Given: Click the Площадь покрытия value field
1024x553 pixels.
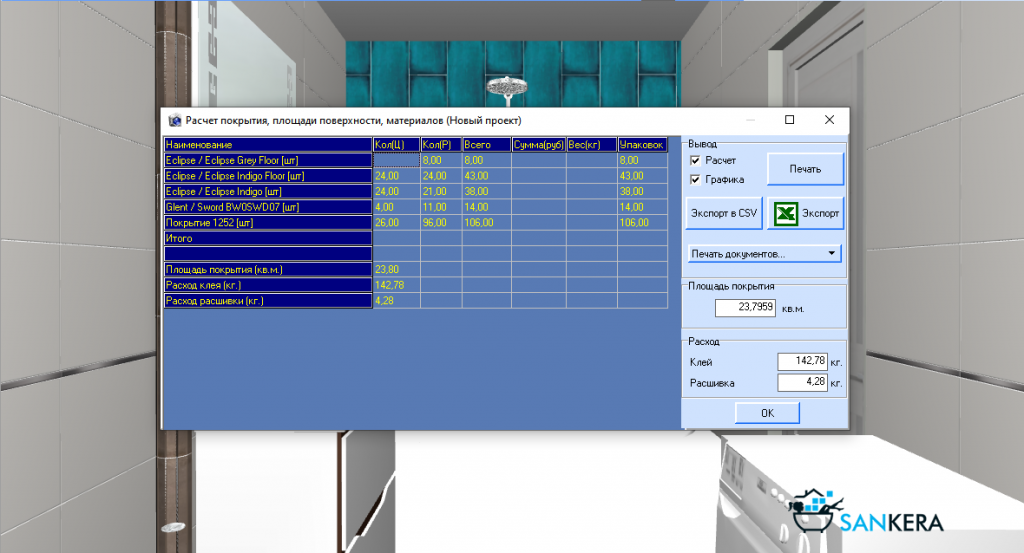Looking at the screenshot, I should (745, 308).
